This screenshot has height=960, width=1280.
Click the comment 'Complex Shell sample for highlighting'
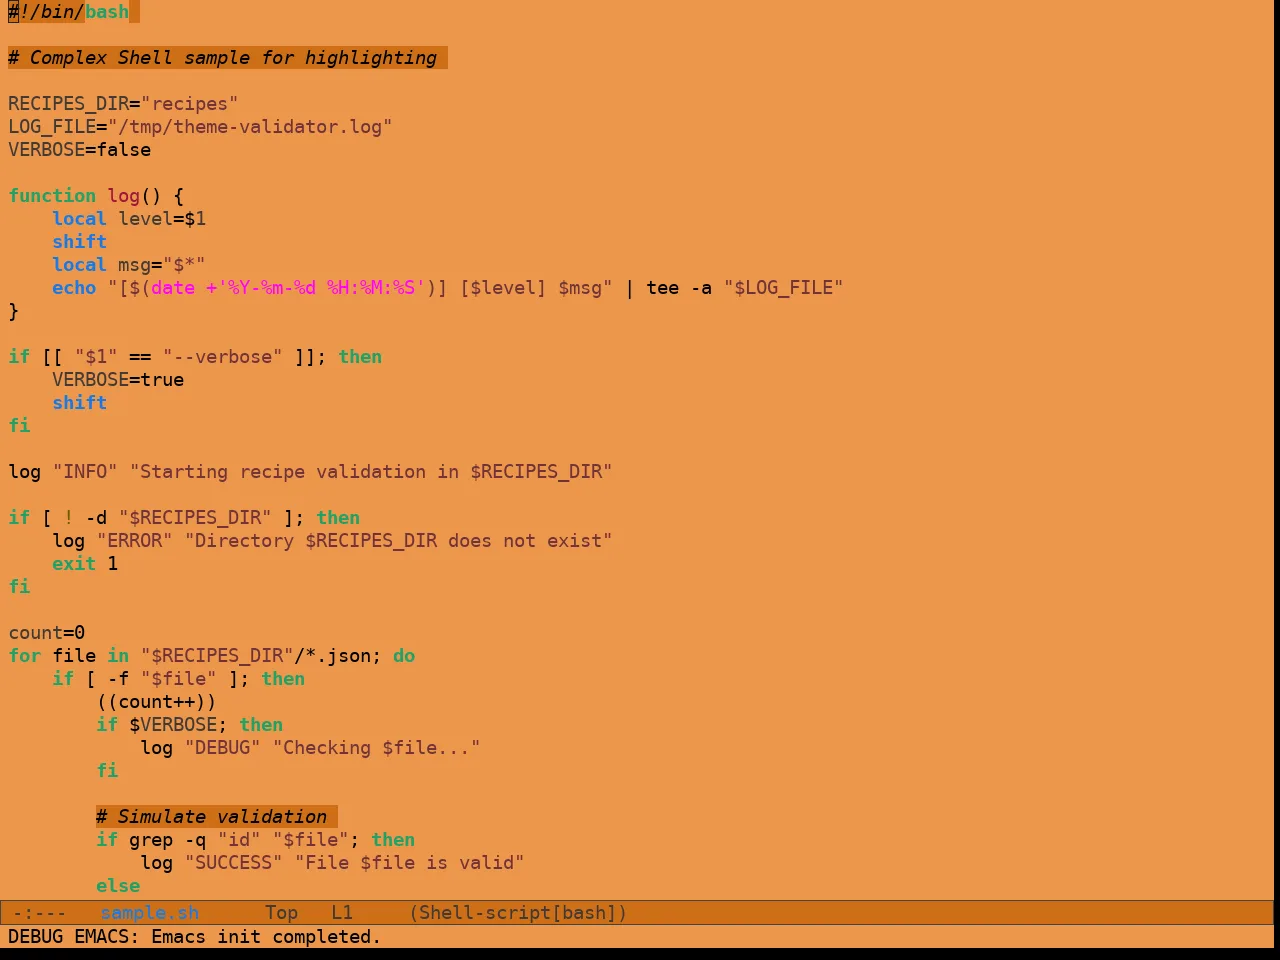(223, 58)
